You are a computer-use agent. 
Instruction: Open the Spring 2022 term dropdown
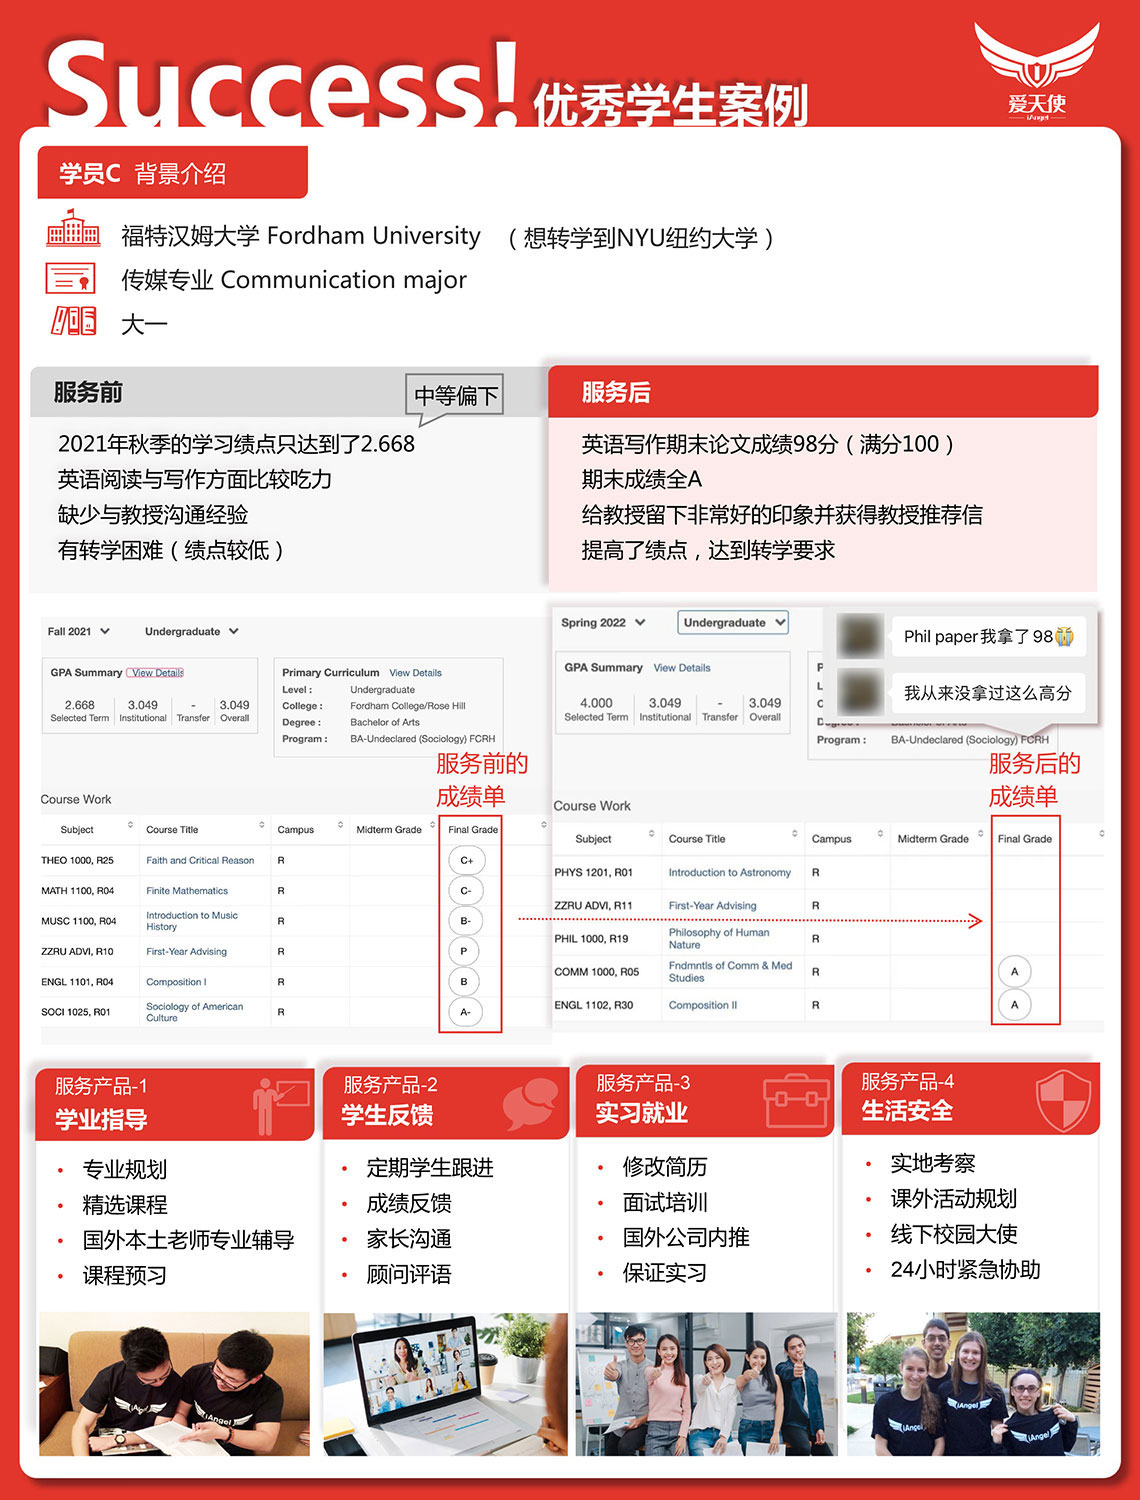[x=603, y=622]
